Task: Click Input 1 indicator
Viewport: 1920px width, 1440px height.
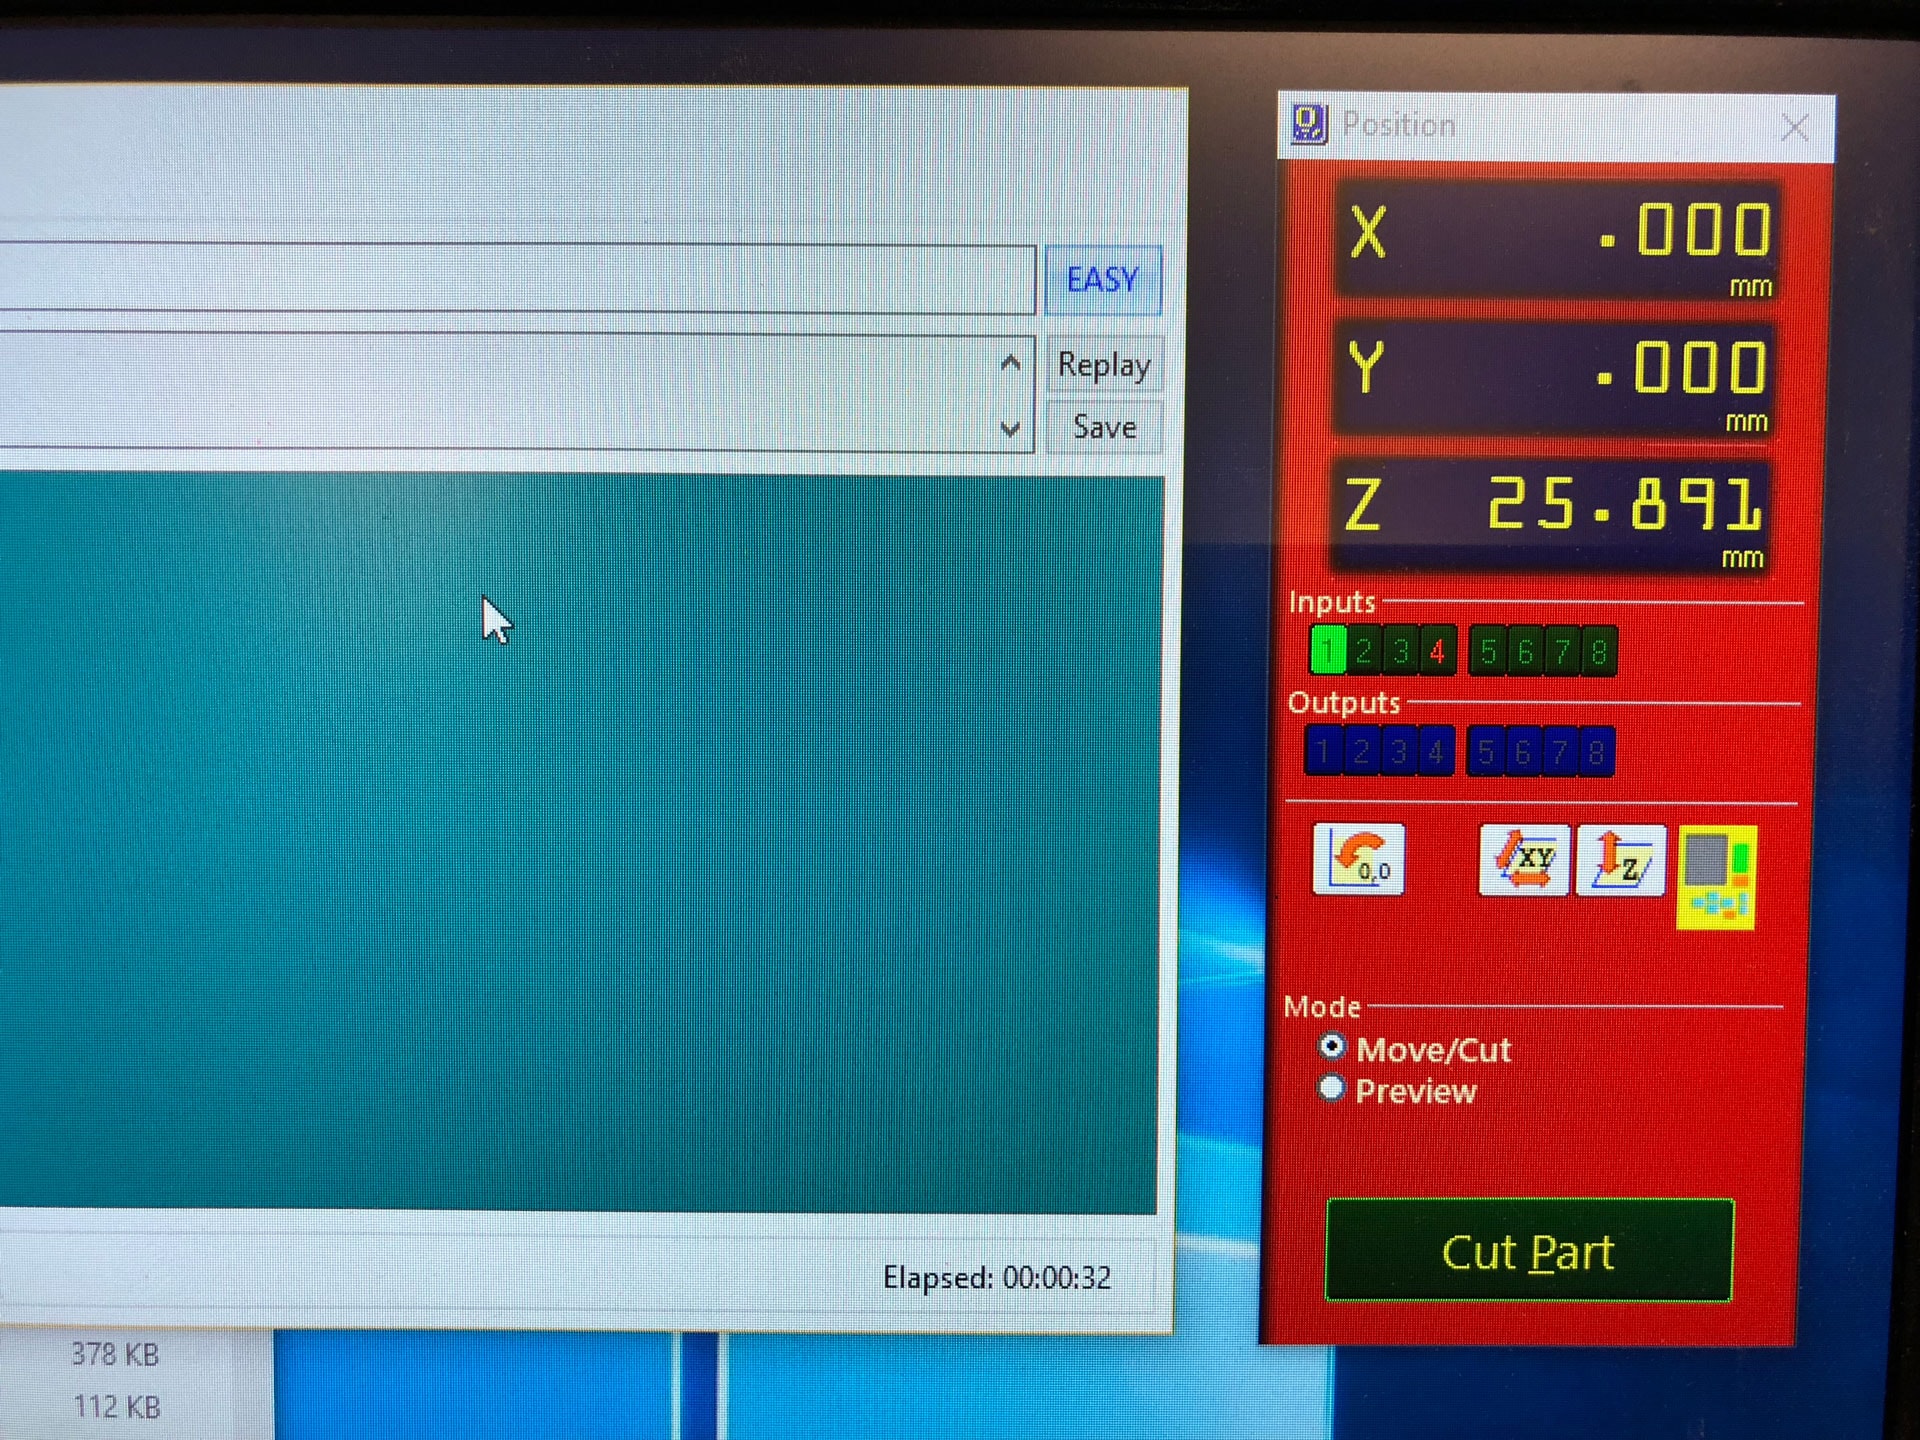Action: [x=1328, y=651]
